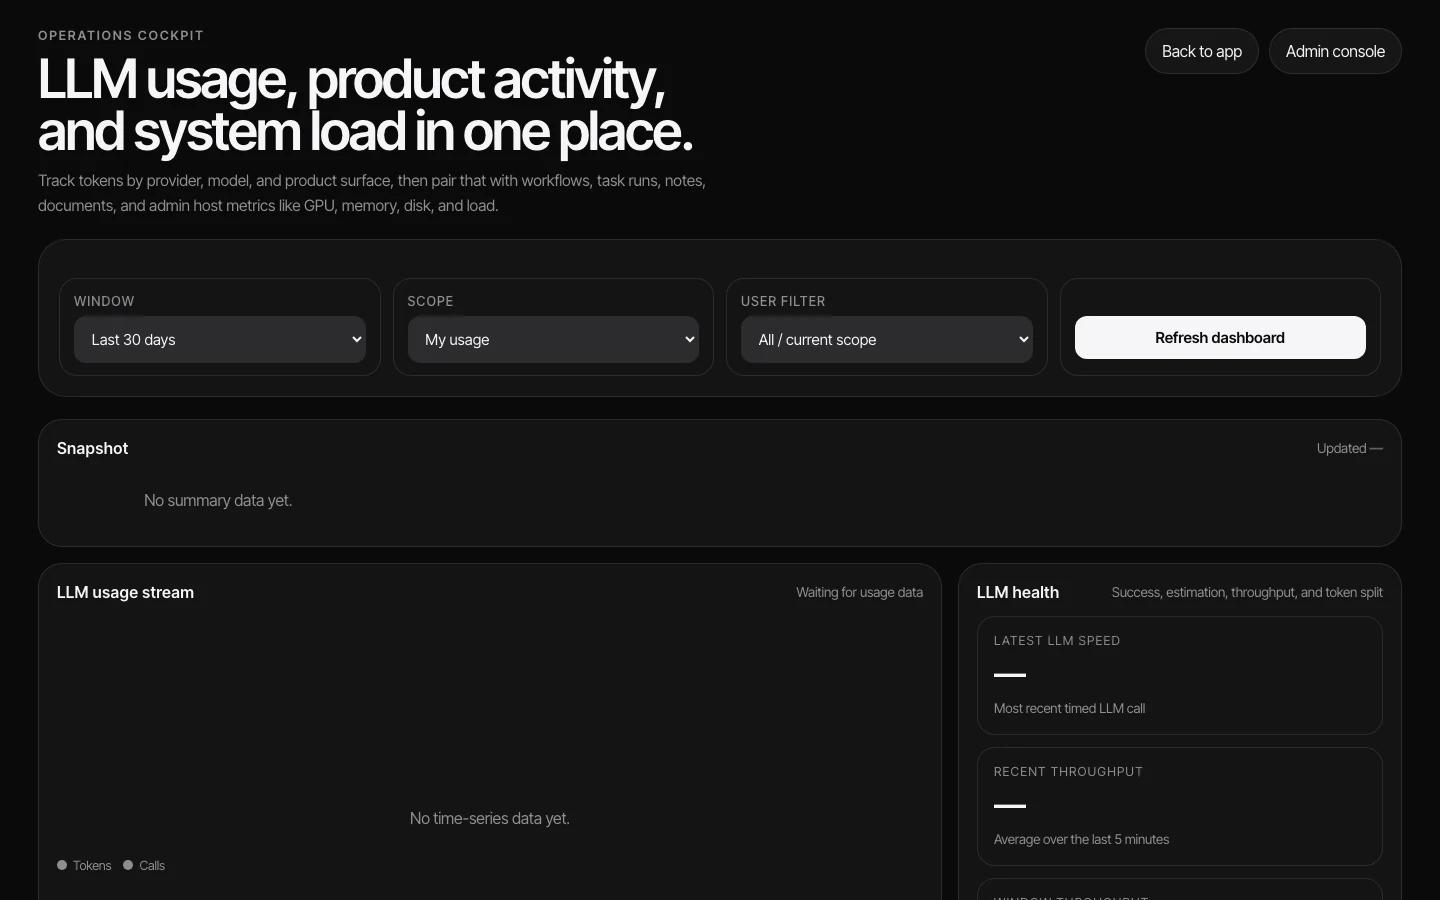Click the SCOPE filter label
This screenshot has height=900, width=1440.
tap(431, 301)
